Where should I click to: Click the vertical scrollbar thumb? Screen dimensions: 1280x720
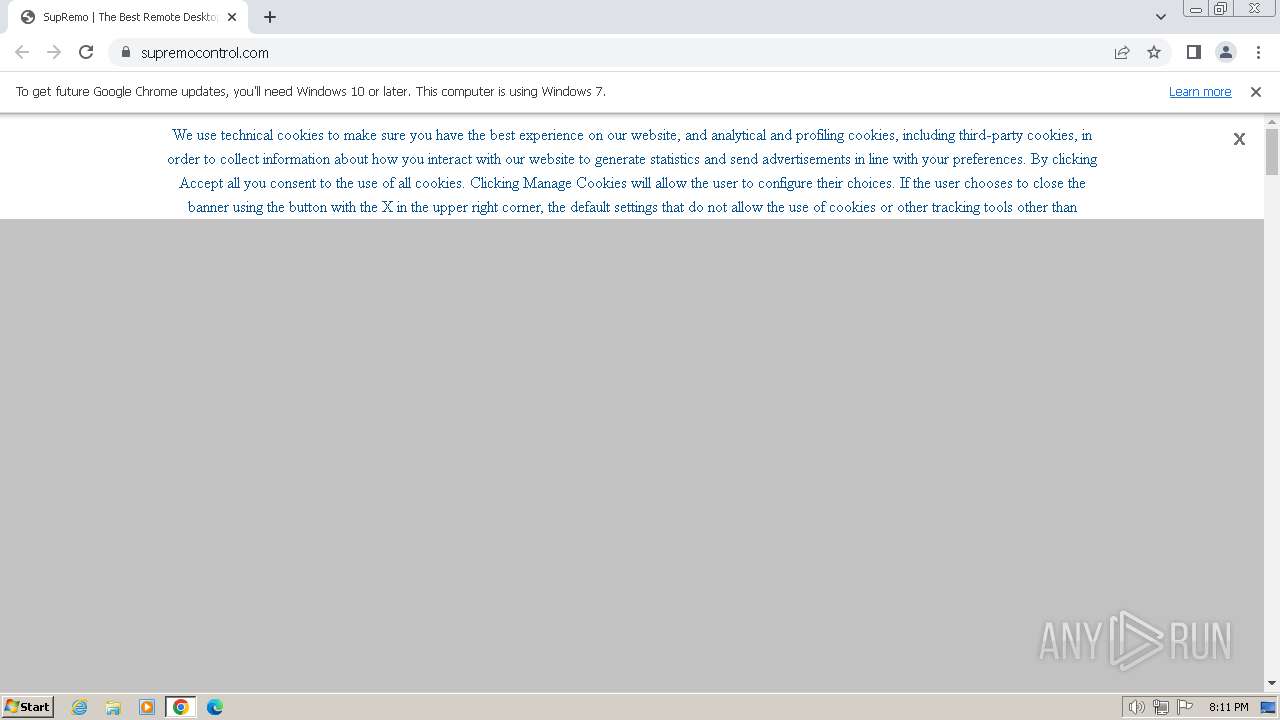click(x=1272, y=151)
